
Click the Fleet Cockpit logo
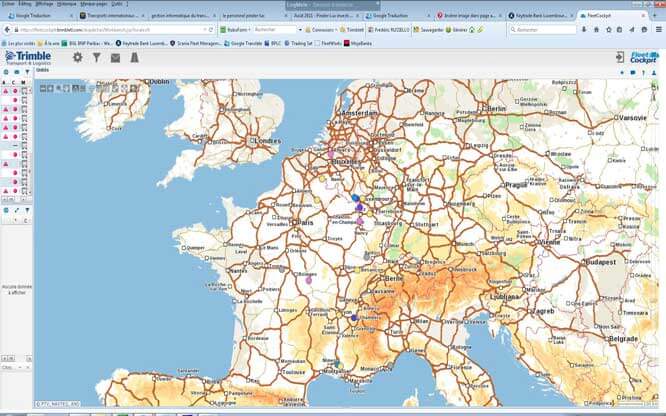[644, 57]
